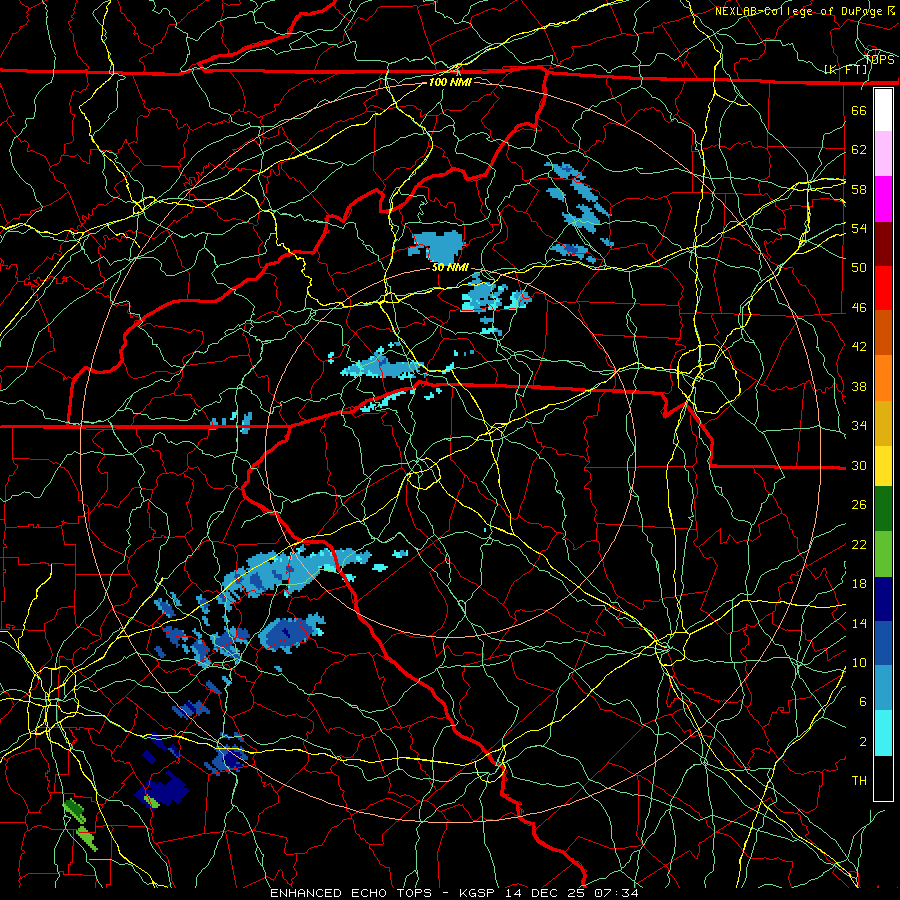Viewport: 900px width, 900px height.
Task: Click the "2" scale label
Action: pyautogui.click(x=862, y=742)
